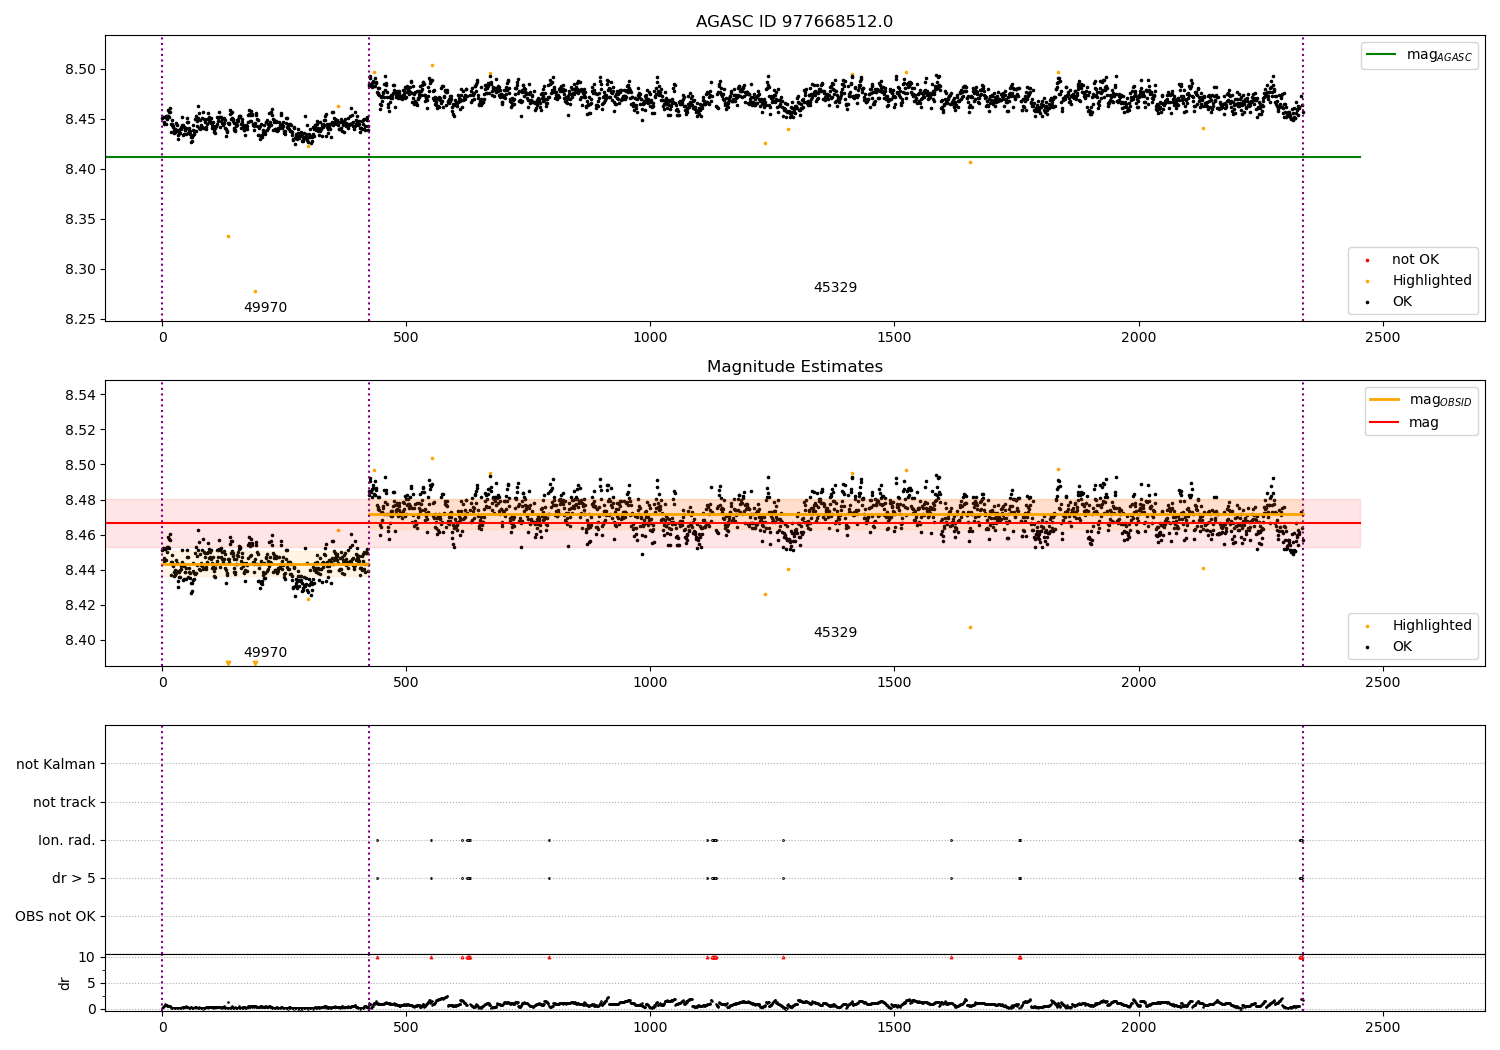Click the dr > 5 flag point near x=1280
Screen dimensions: 1500x1050
click(x=783, y=878)
